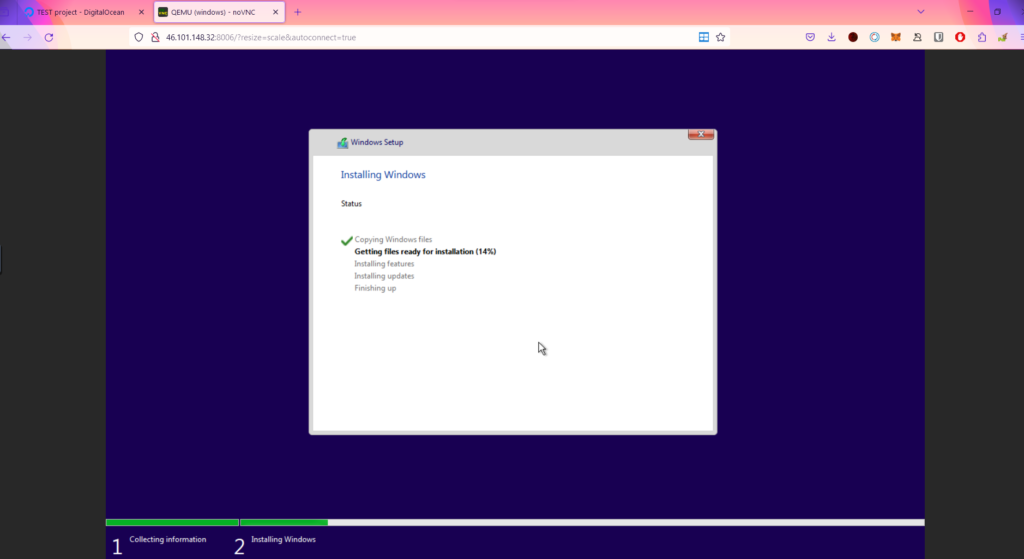Click the '2 Installing Windows' stage label
This screenshot has height=559, width=1024.
[x=275, y=545]
